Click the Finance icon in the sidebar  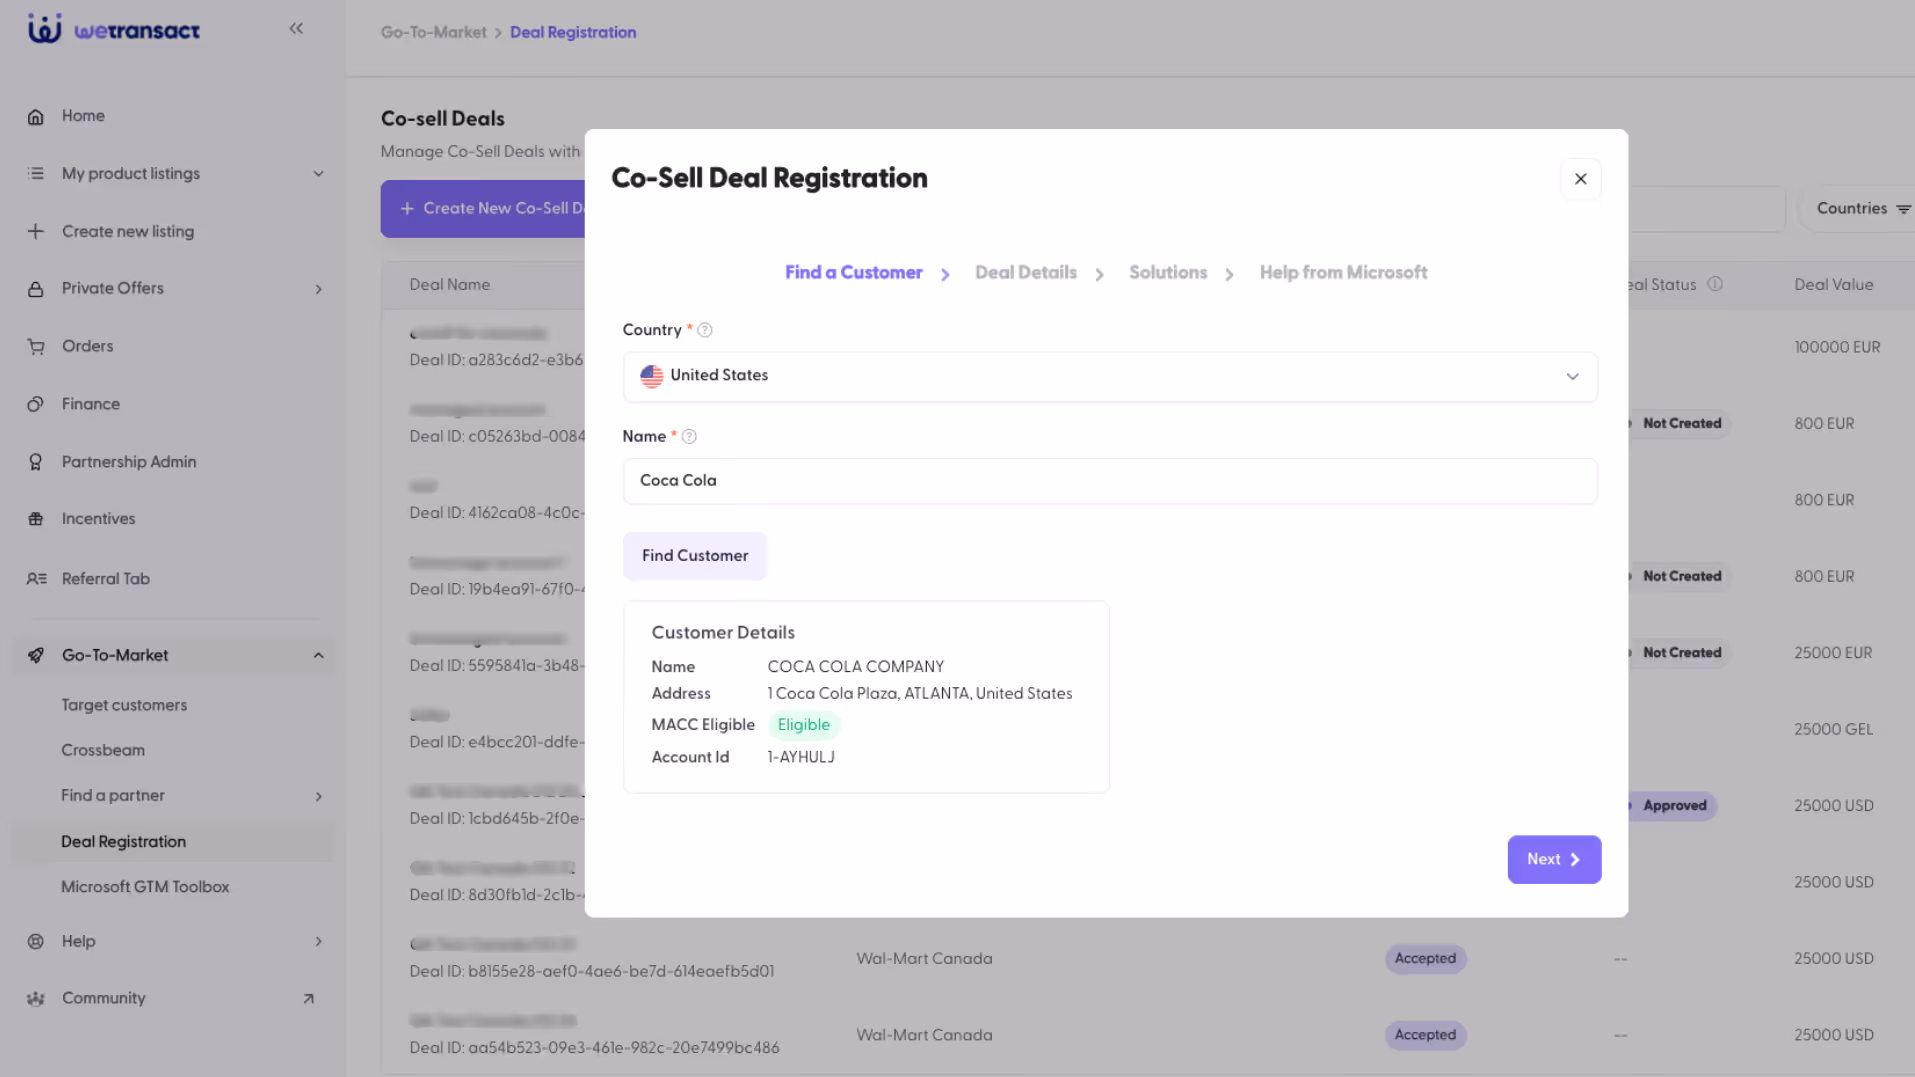click(x=36, y=404)
